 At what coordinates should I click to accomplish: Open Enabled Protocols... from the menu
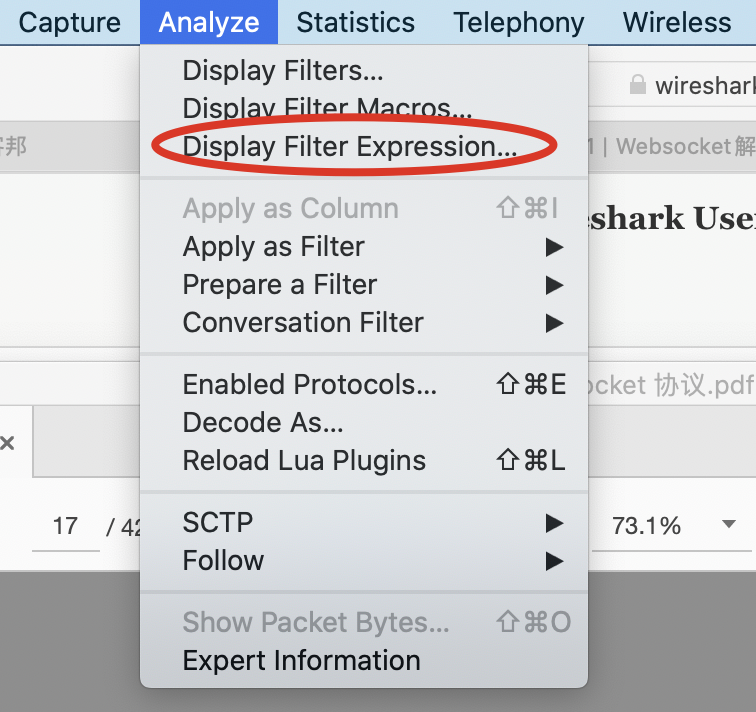pyautogui.click(x=310, y=385)
